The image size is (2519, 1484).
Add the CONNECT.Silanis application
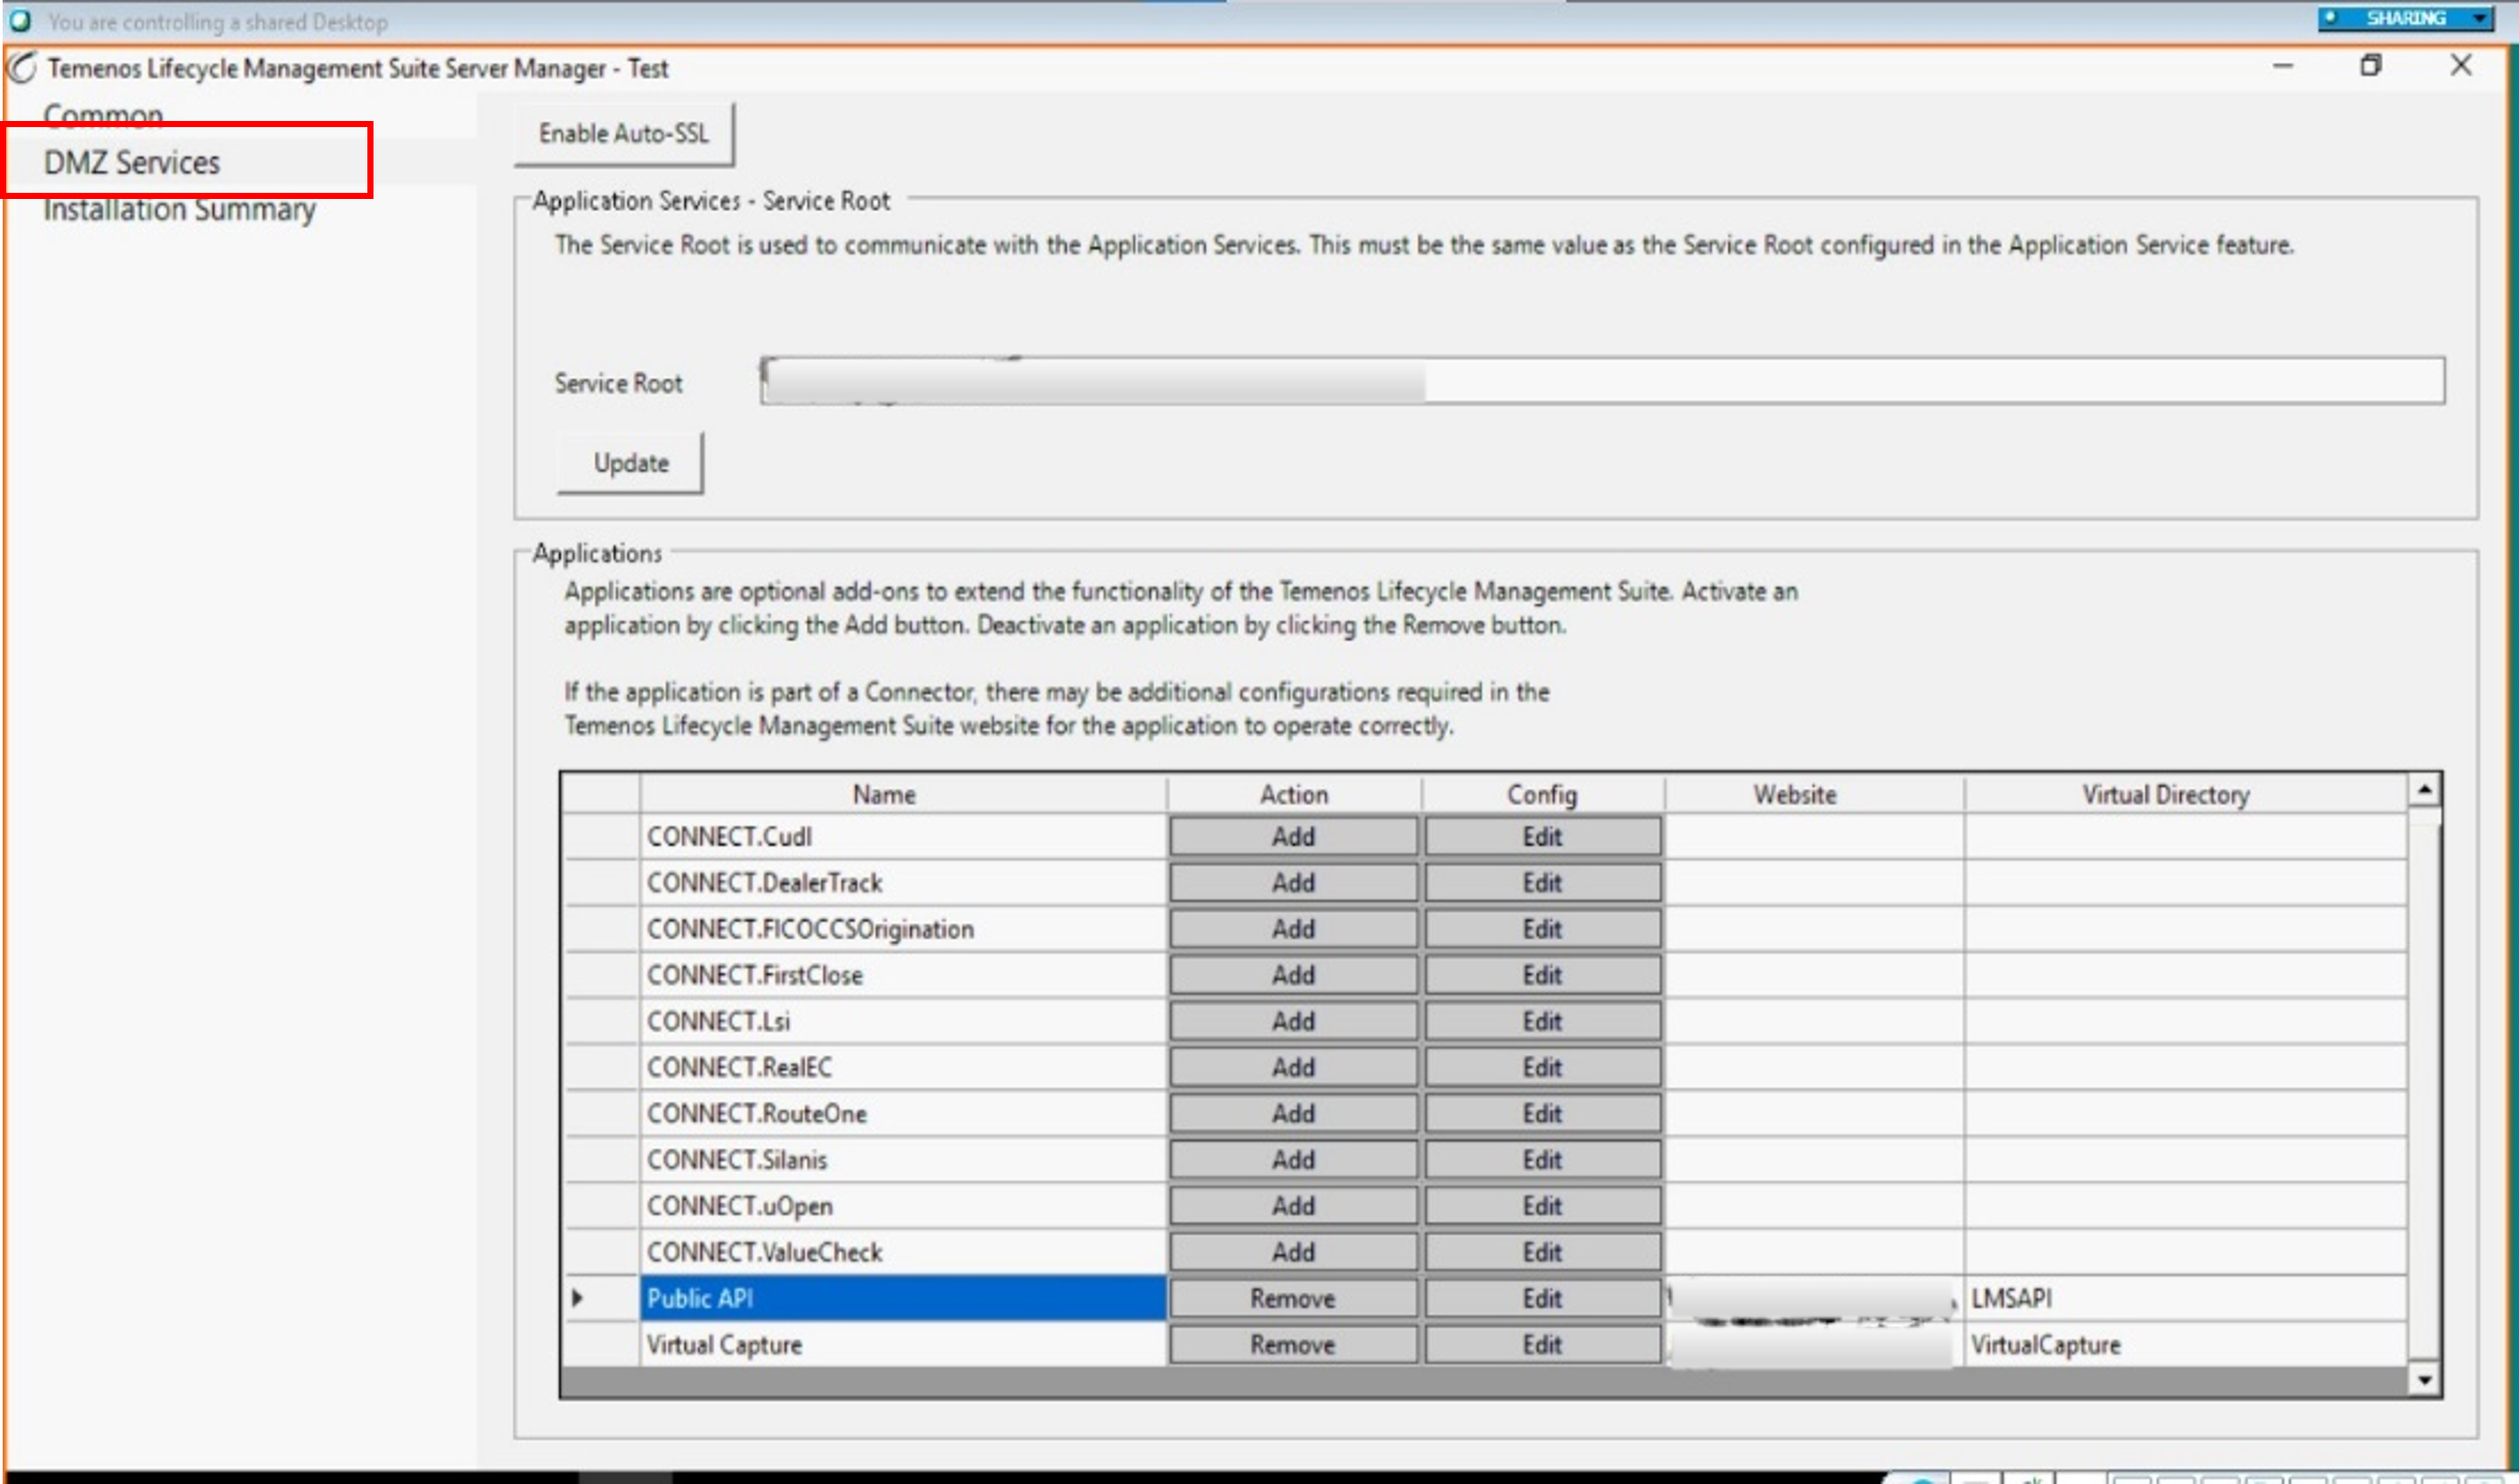tap(1293, 1159)
